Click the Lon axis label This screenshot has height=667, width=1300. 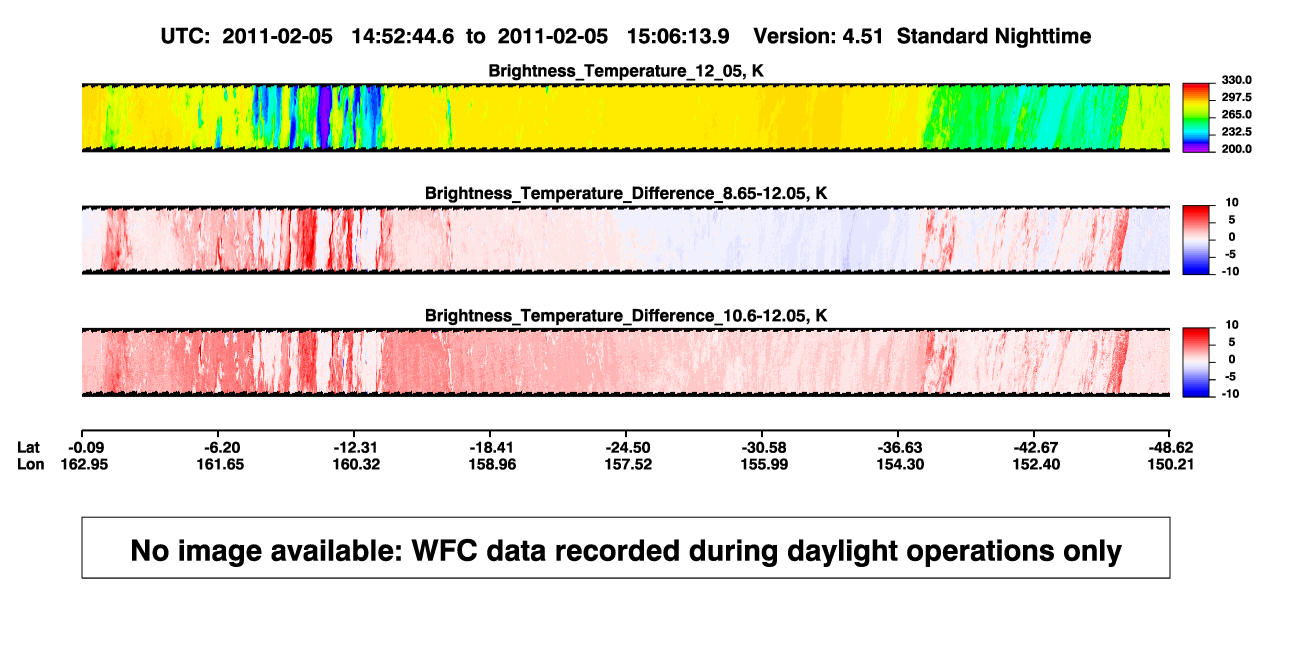[x=30, y=464]
